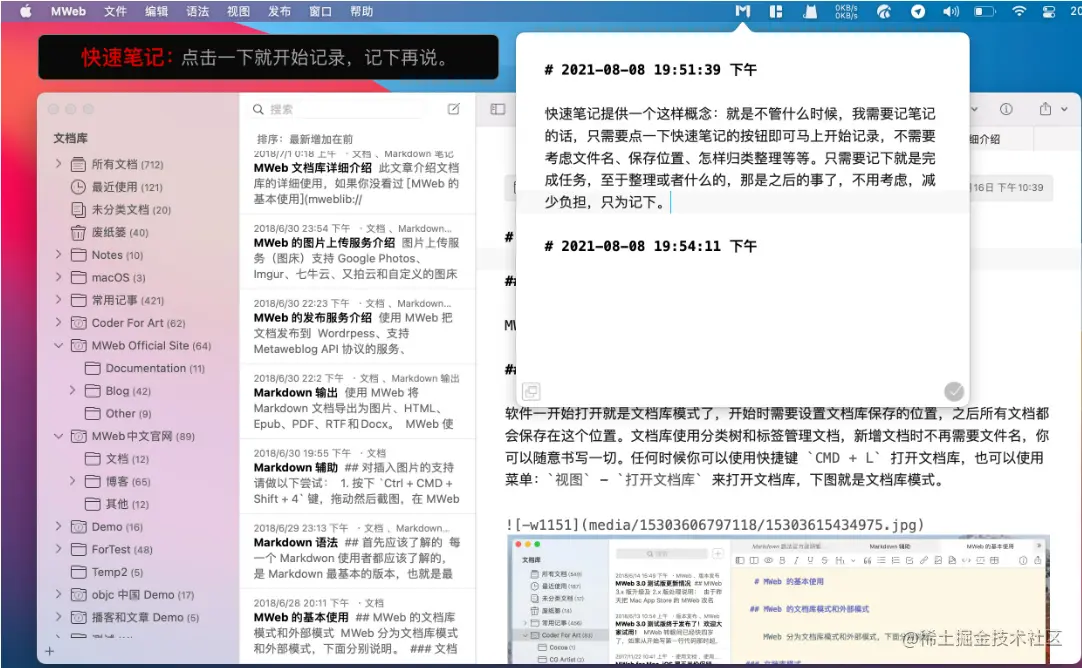Open the 视图 menu

pos(236,11)
